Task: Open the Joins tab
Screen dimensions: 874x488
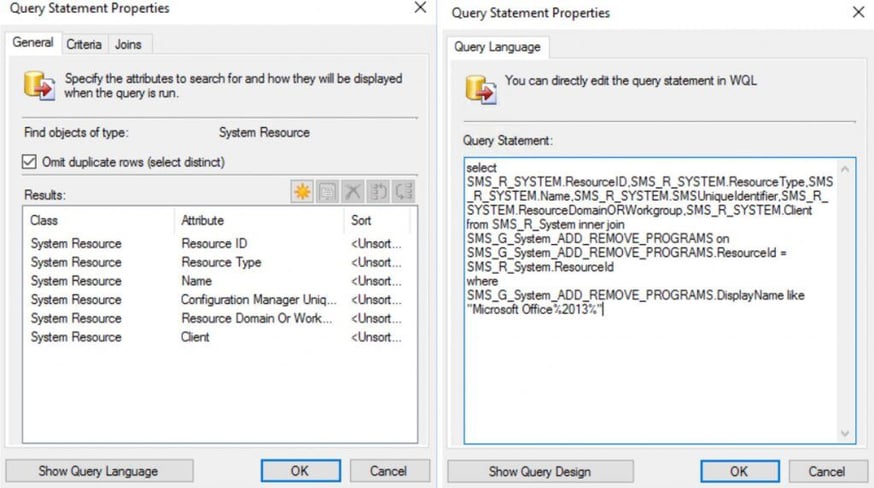Action: coord(128,44)
